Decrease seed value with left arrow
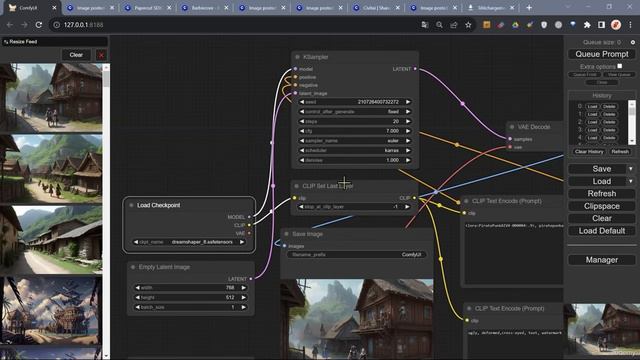Image resolution: width=640 pixels, height=360 pixels. click(x=302, y=102)
